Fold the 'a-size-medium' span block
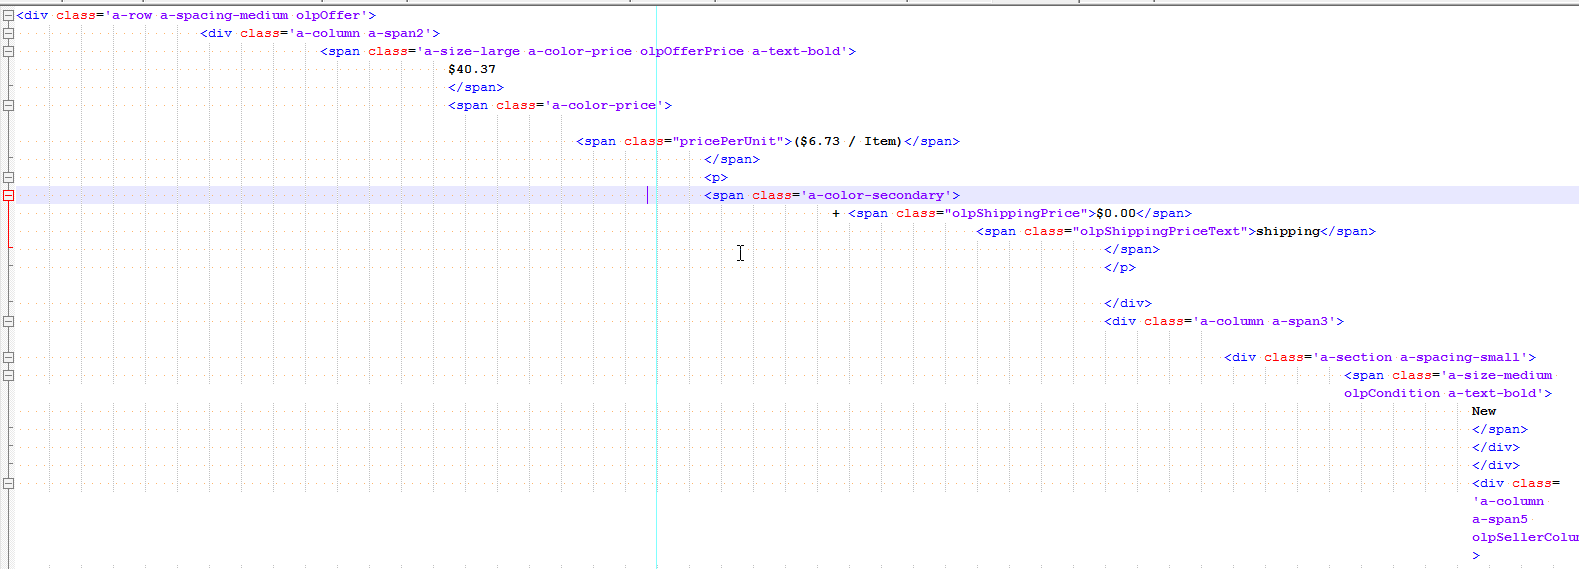The image size is (1579, 569). (x=8, y=375)
